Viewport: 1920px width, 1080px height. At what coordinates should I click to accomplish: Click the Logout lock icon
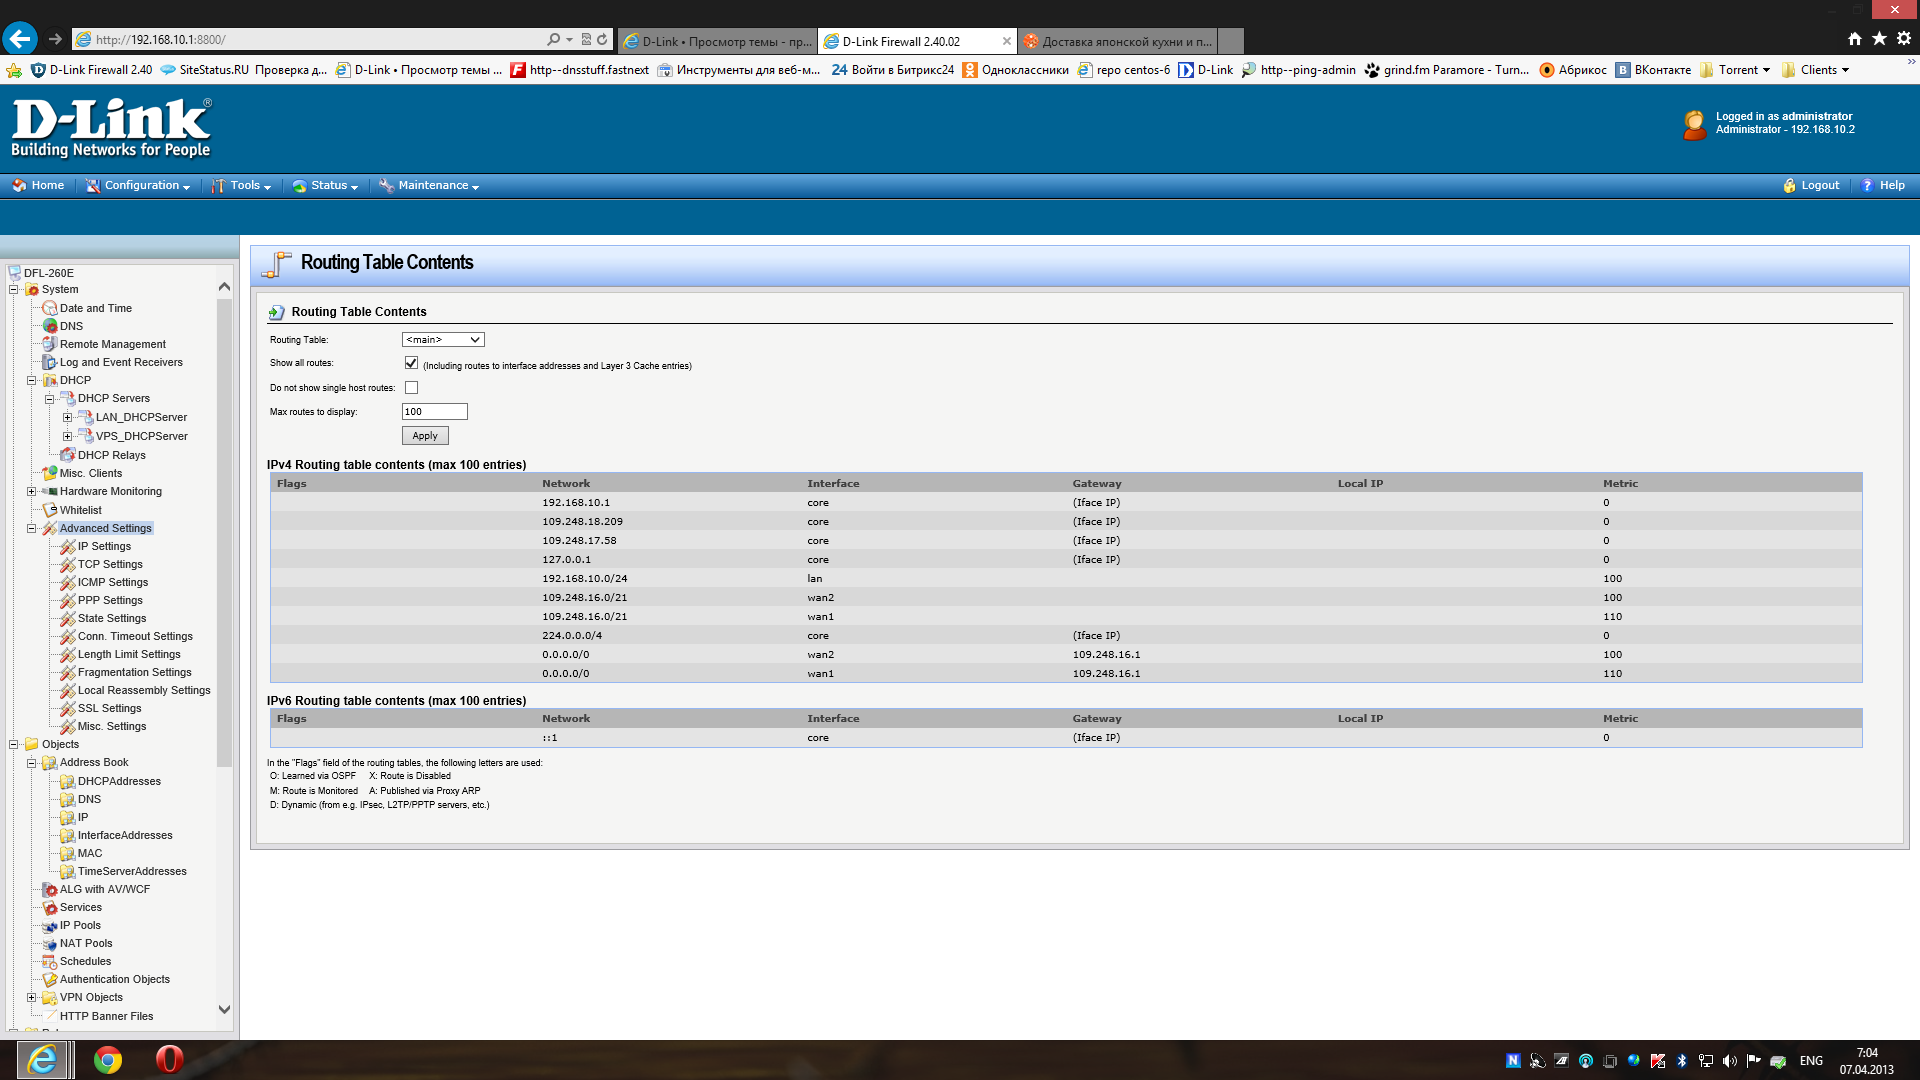pyautogui.click(x=1789, y=186)
